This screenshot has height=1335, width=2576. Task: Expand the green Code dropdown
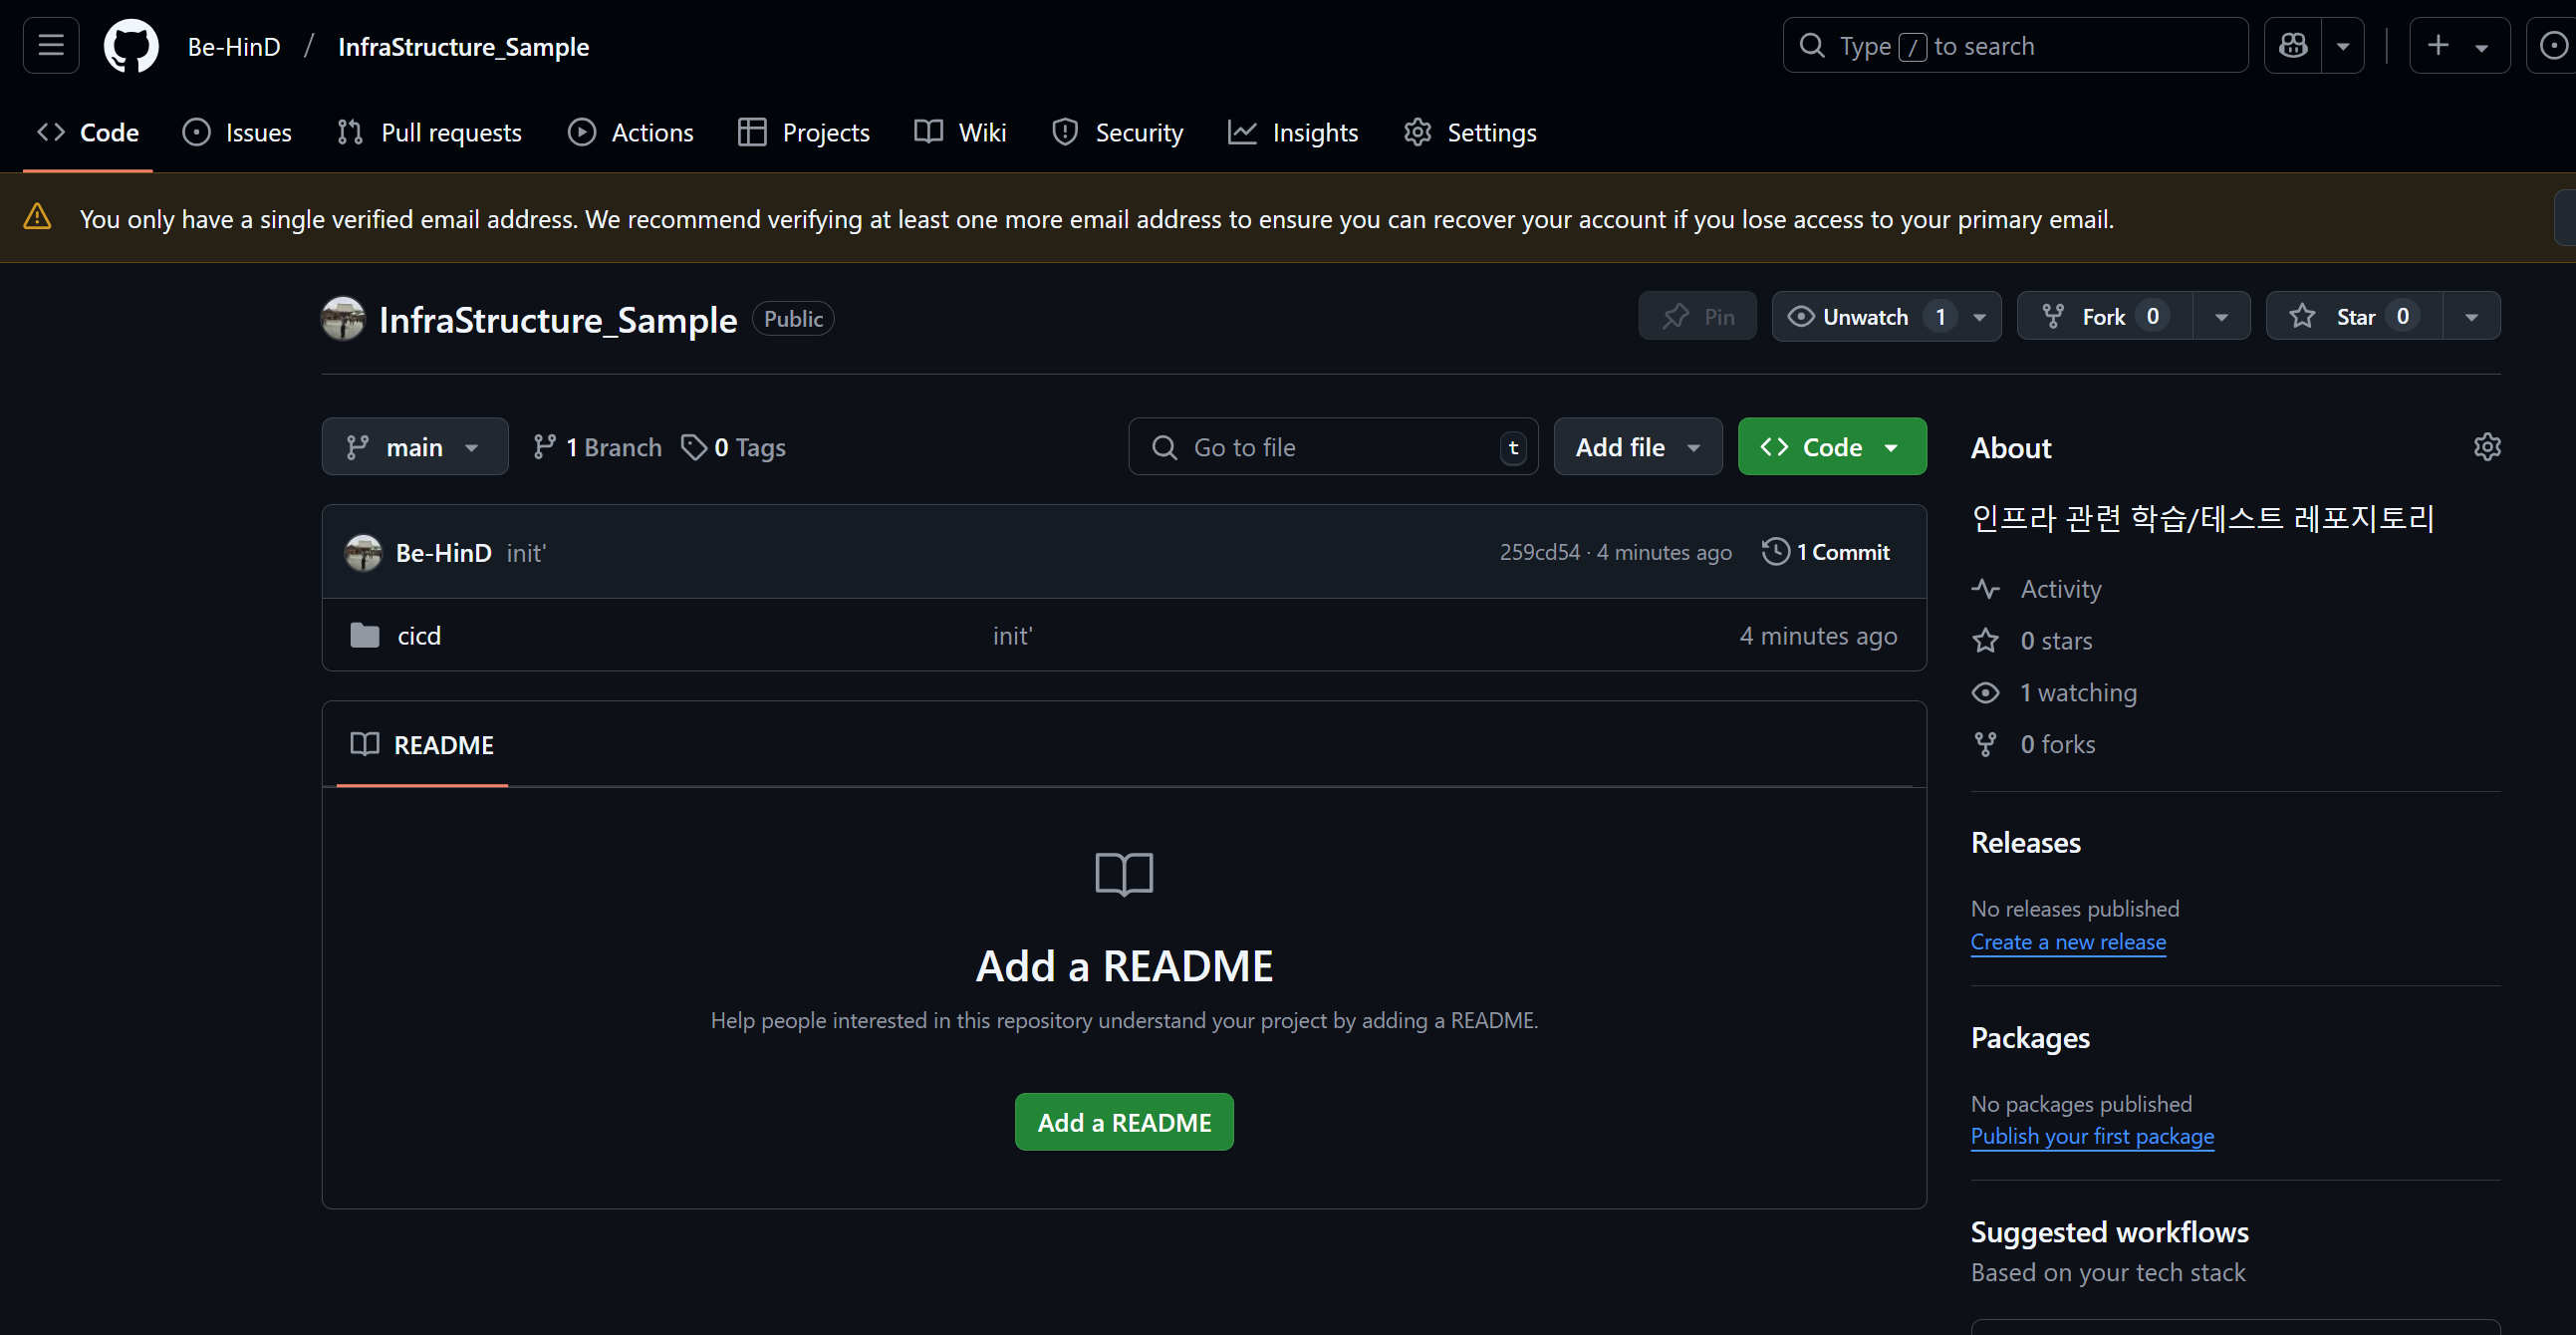1831,447
